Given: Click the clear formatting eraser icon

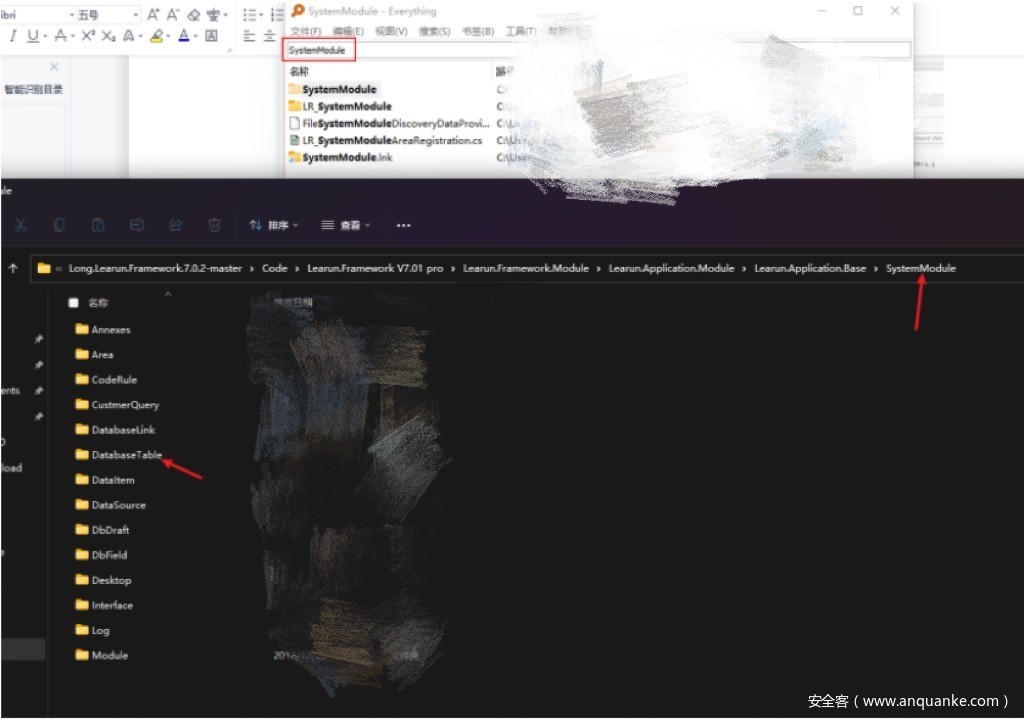Looking at the screenshot, I should pyautogui.click(x=194, y=15).
